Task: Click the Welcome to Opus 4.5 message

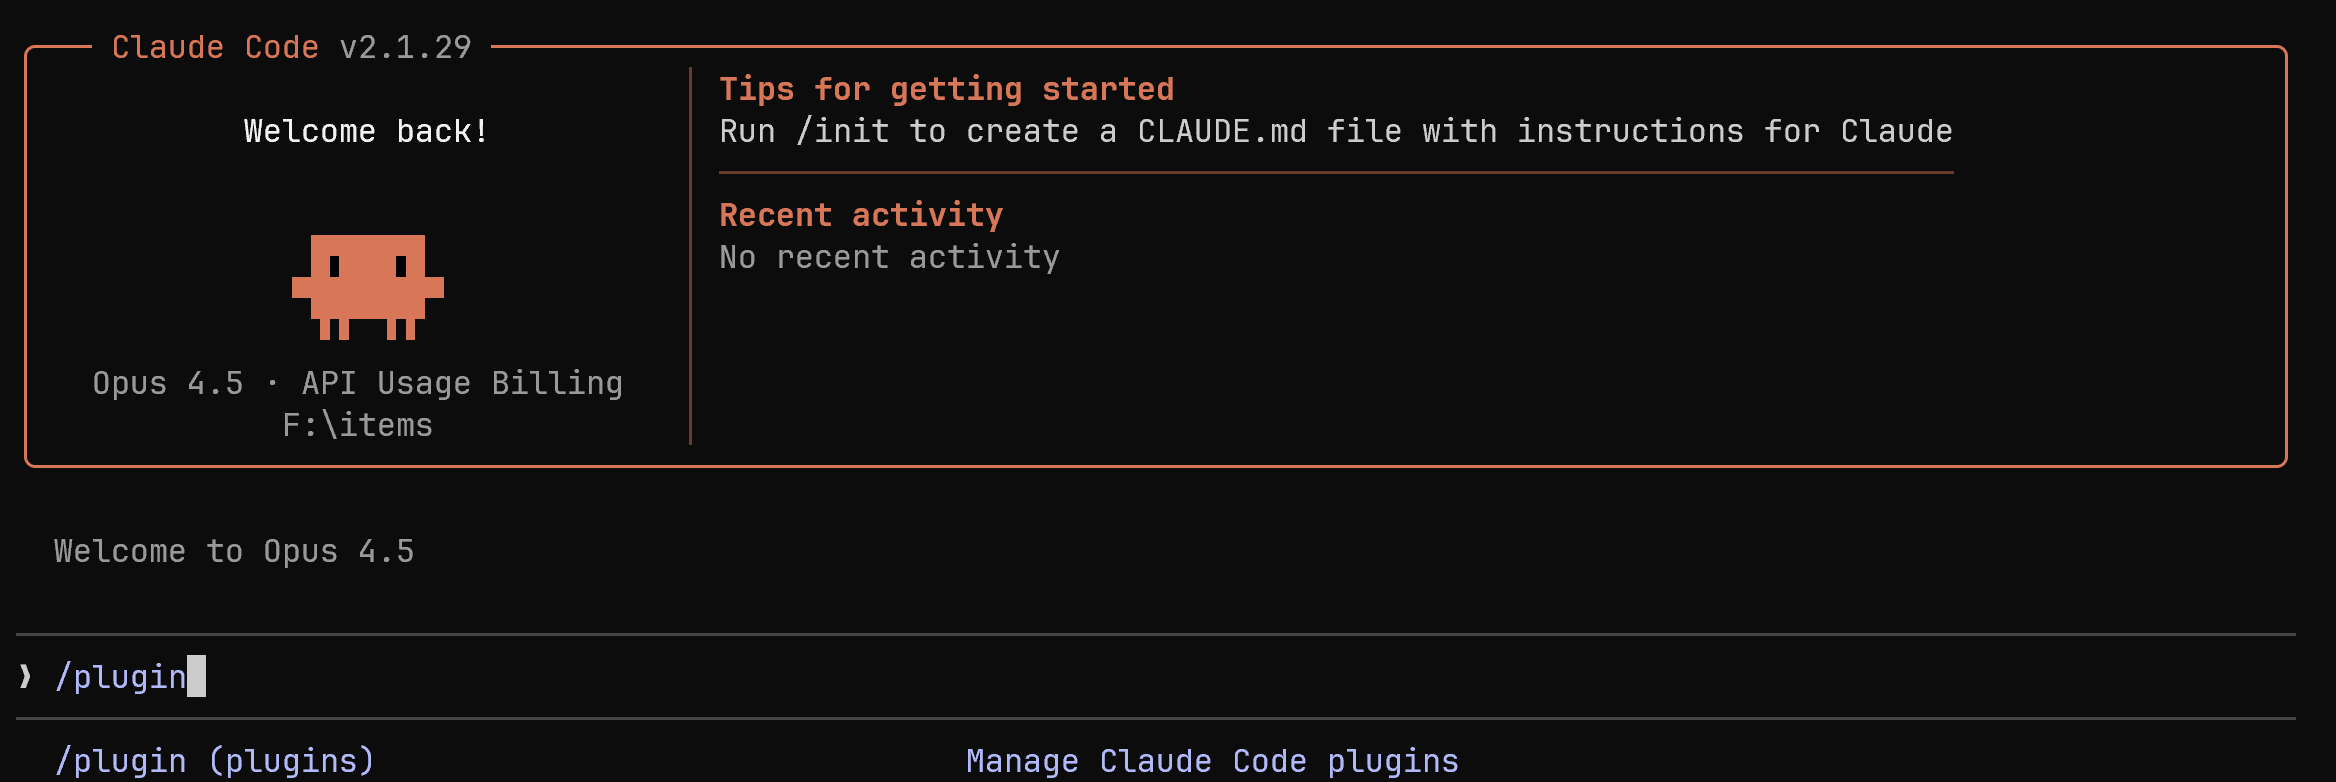Action: click(234, 551)
